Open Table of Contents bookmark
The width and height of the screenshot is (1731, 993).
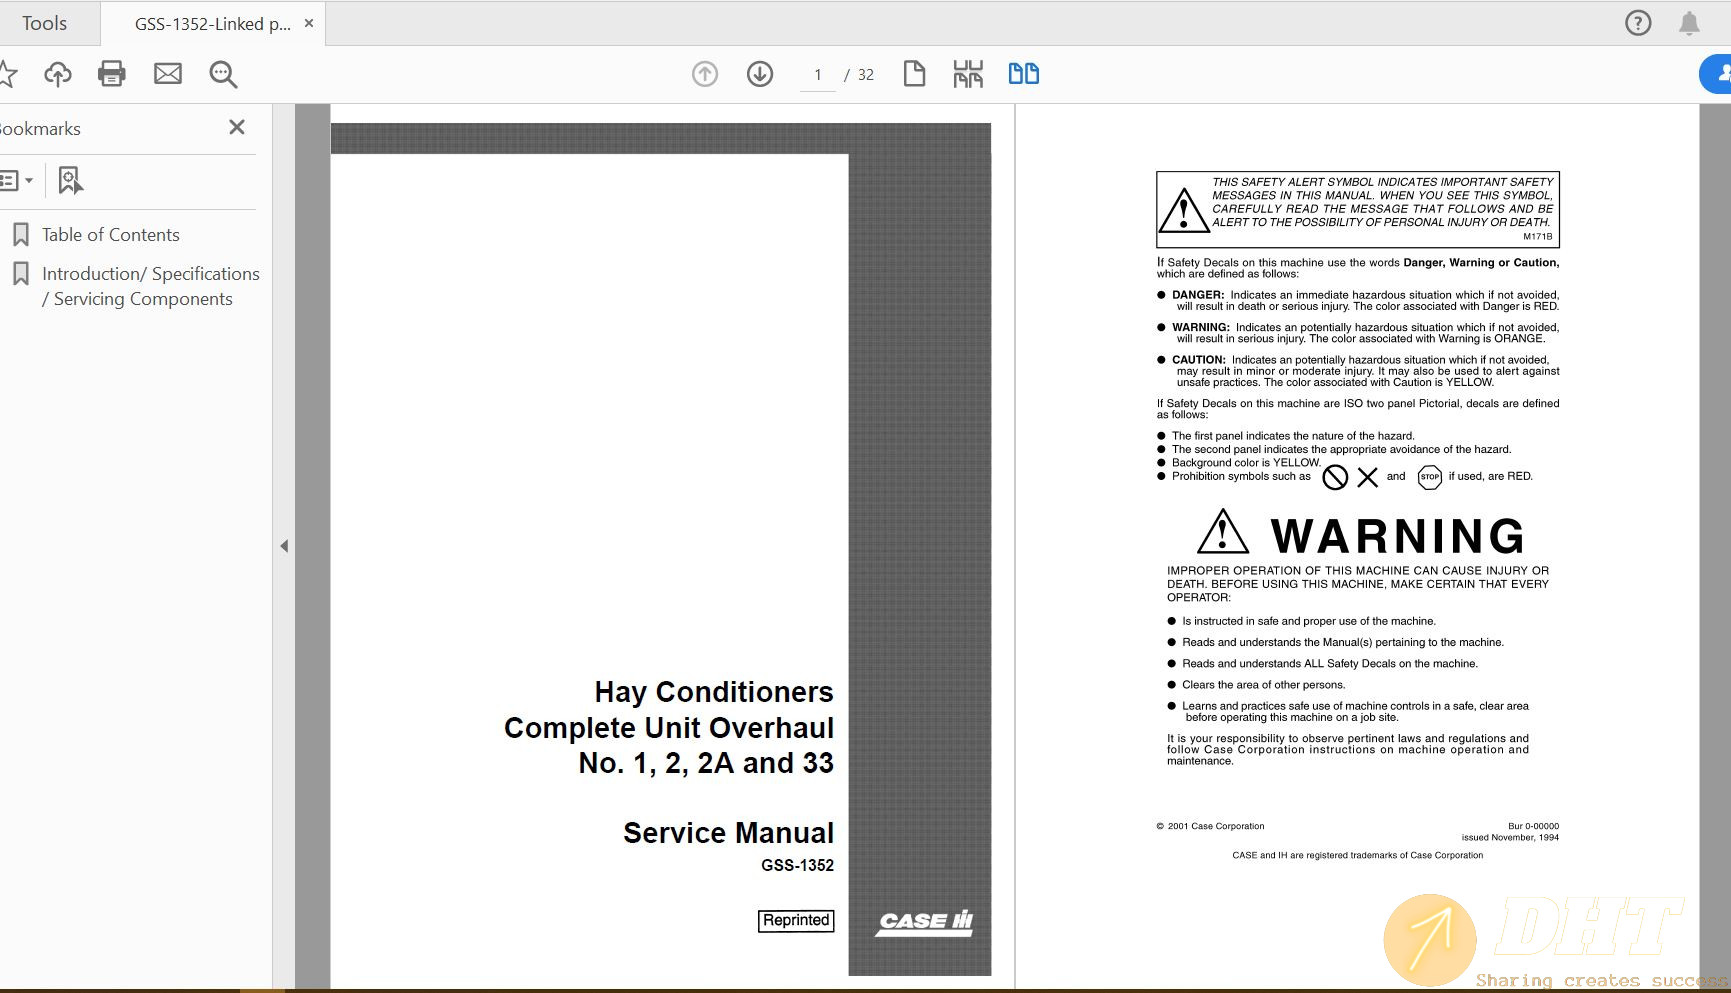point(110,235)
